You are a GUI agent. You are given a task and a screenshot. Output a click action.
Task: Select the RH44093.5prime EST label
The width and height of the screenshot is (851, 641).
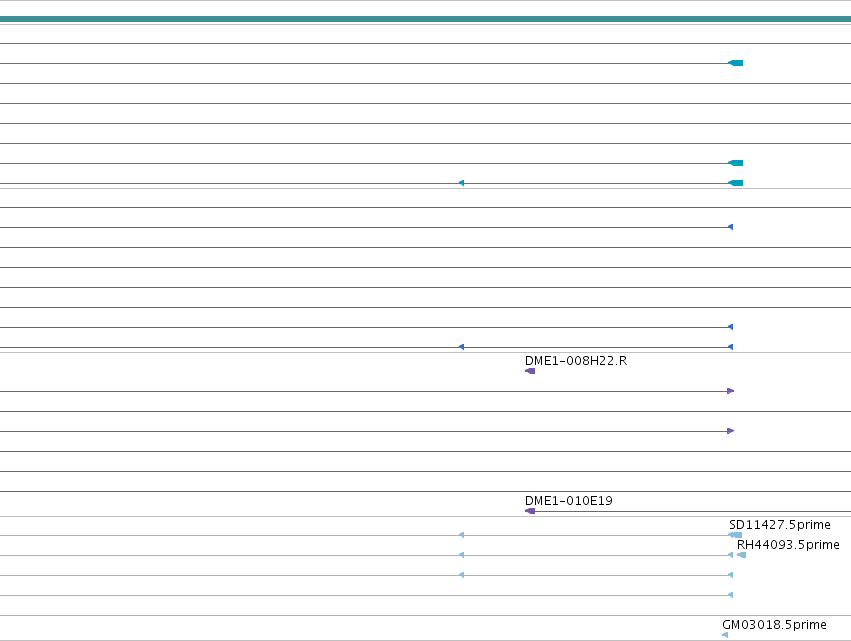coord(788,545)
